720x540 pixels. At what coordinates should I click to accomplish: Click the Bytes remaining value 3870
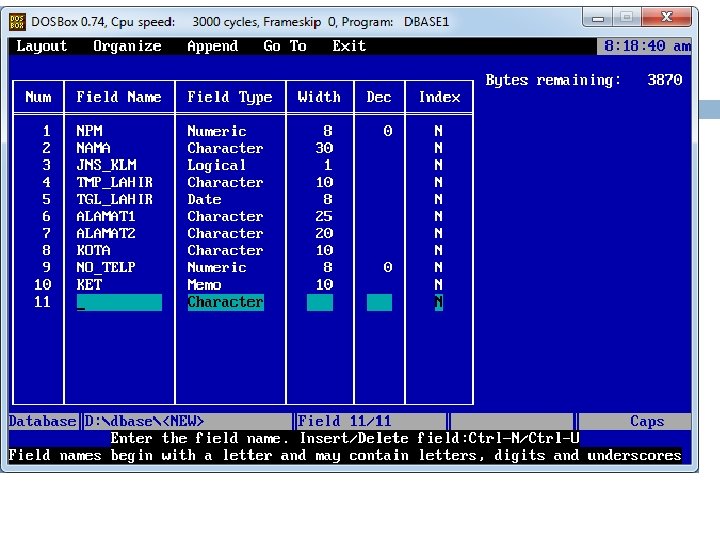pos(664,80)
